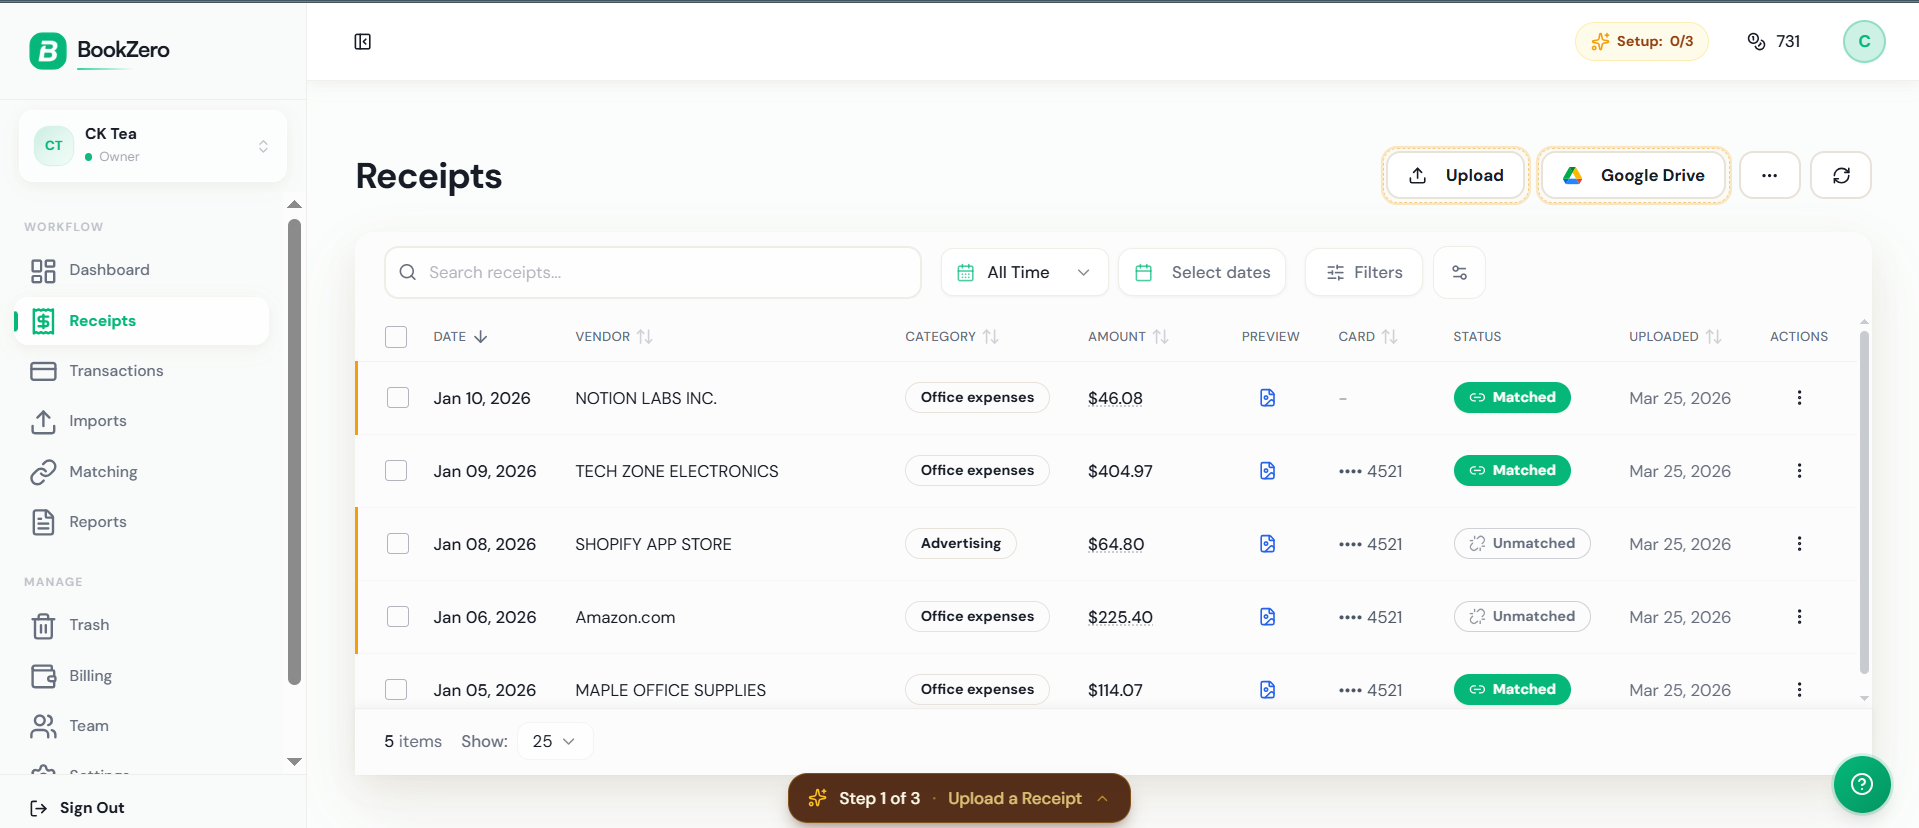Change category of TECH ZONE Office expenses

[x=977, y=471]
